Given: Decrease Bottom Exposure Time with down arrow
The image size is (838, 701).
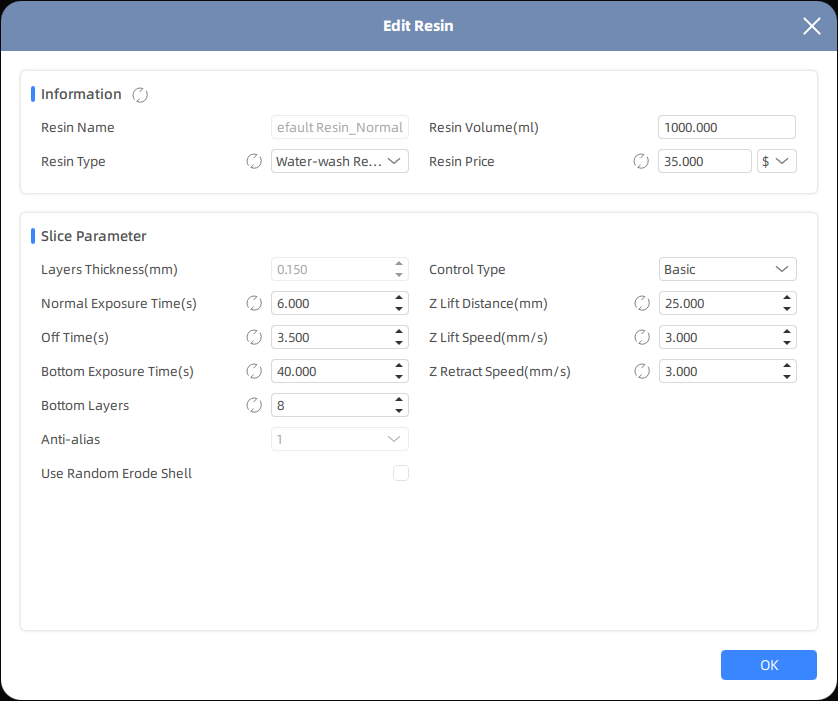Looking at the screenshot, I should 399,377.
